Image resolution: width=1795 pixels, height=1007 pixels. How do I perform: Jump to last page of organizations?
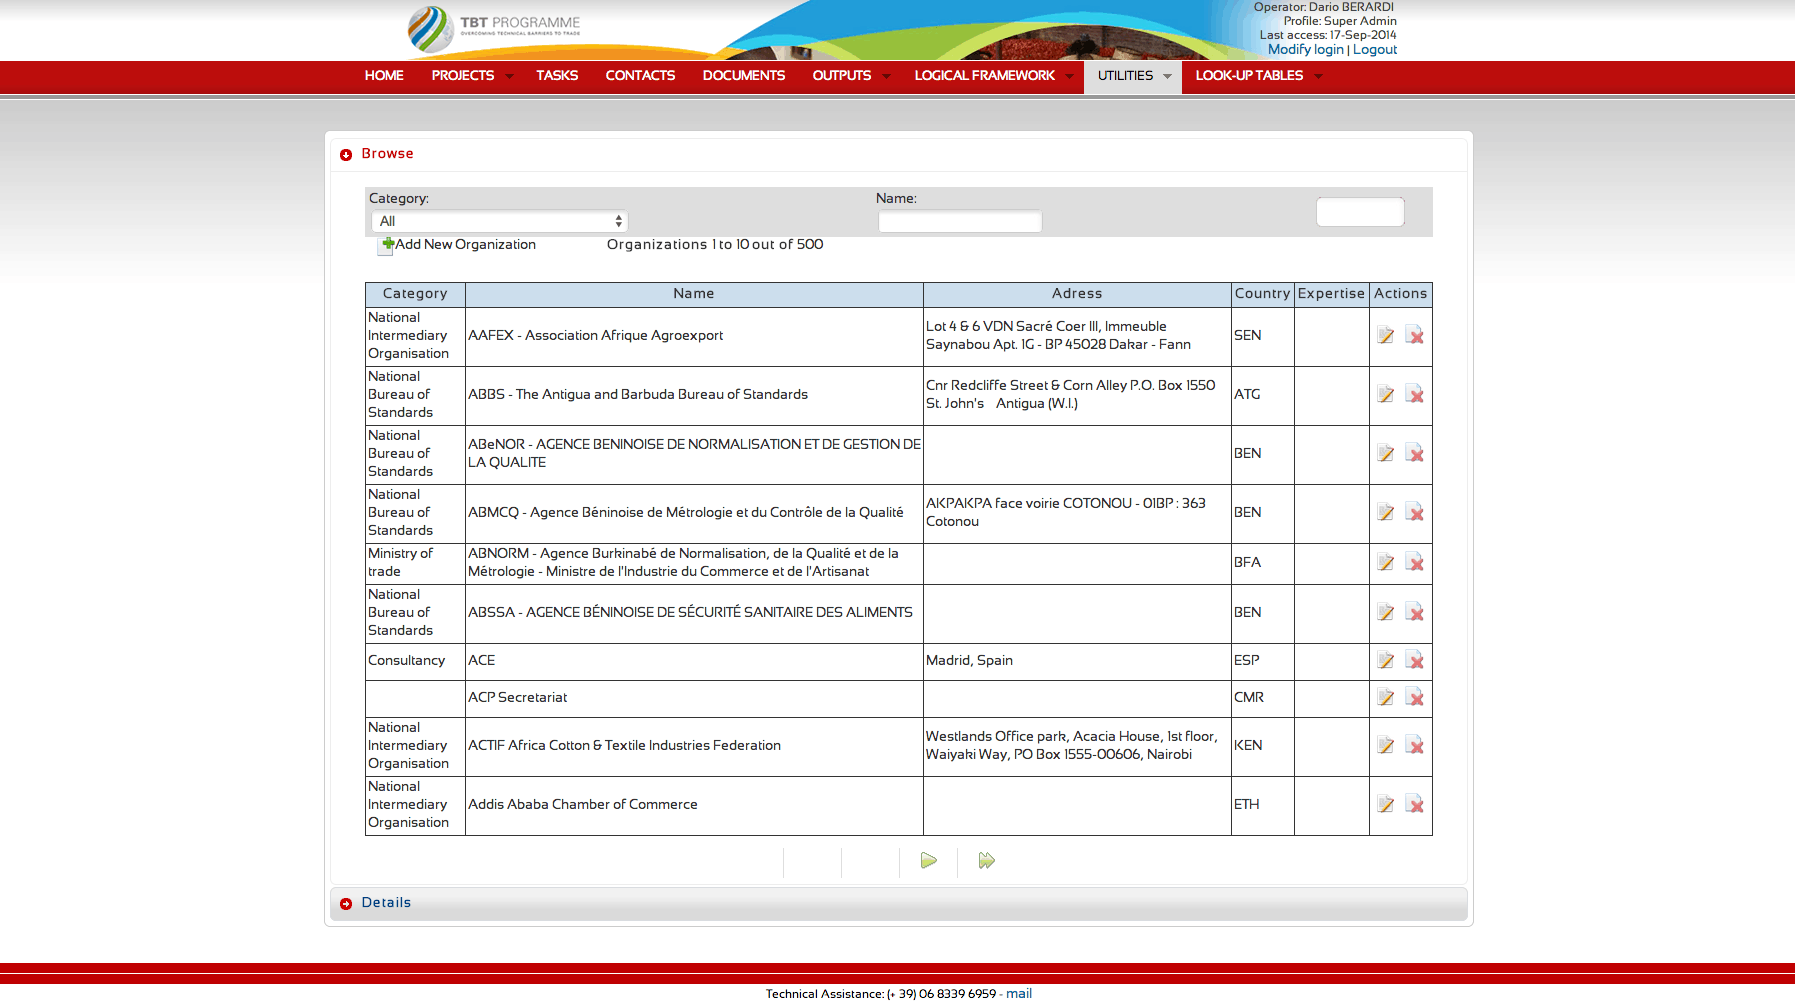tap(986, 861)
